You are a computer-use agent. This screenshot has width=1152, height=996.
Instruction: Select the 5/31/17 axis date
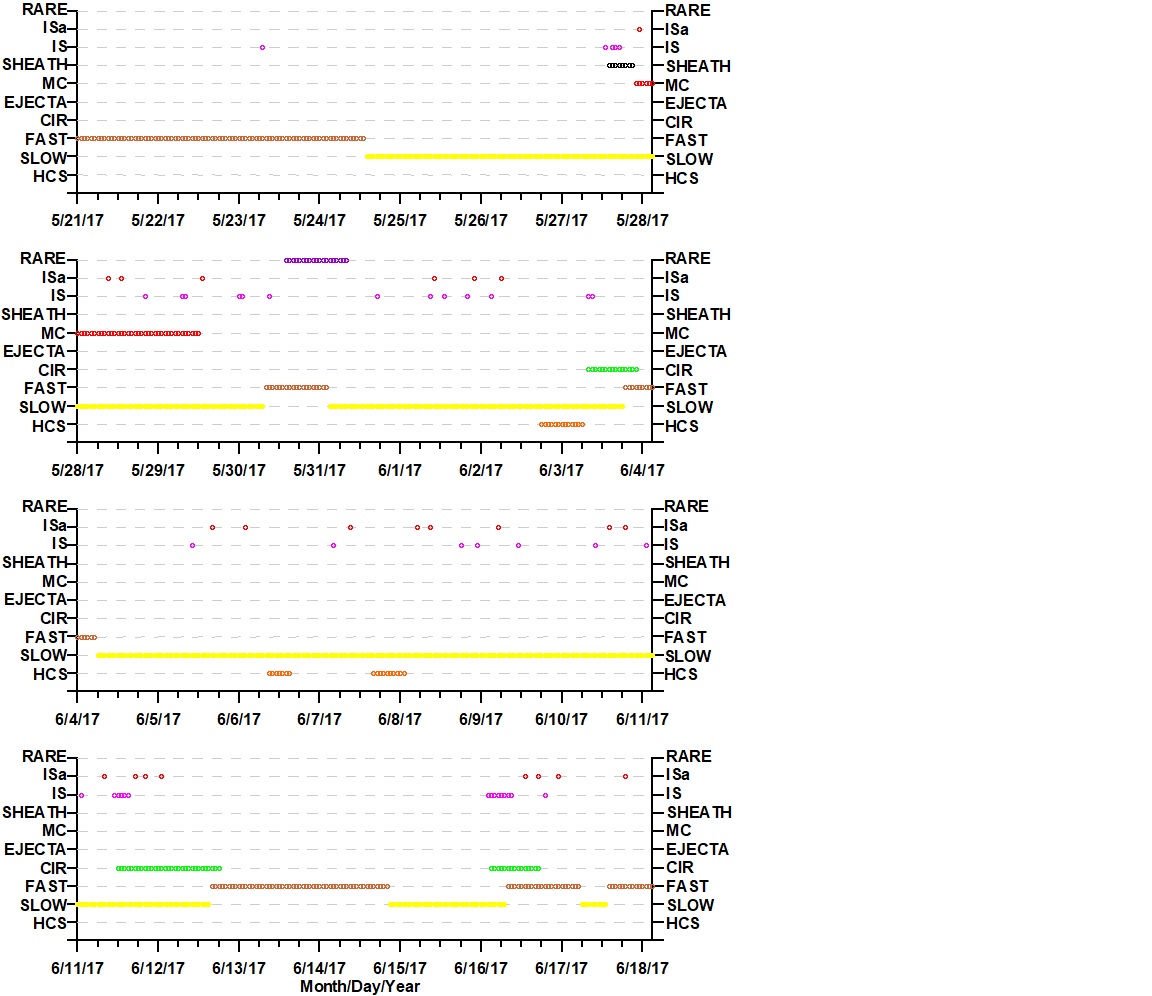(320, 470)
